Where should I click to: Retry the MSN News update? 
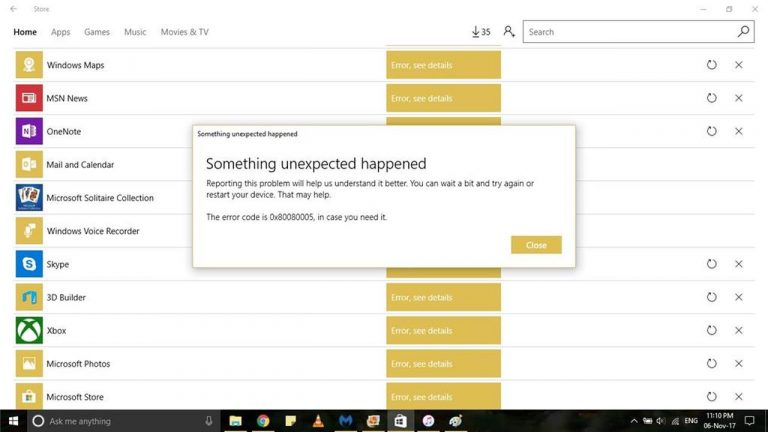[712, 98]
